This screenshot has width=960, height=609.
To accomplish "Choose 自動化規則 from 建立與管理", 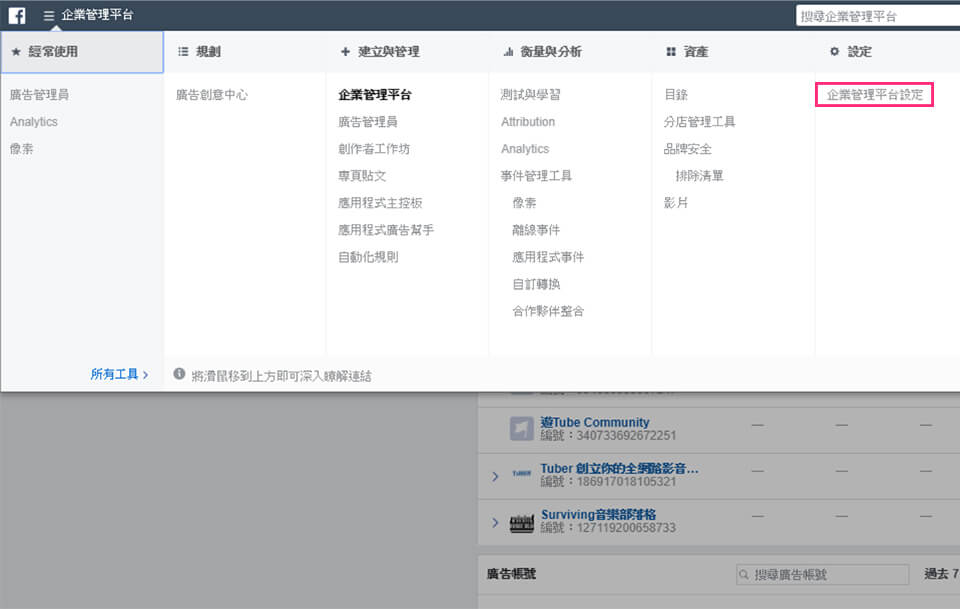I will point(368,257).
